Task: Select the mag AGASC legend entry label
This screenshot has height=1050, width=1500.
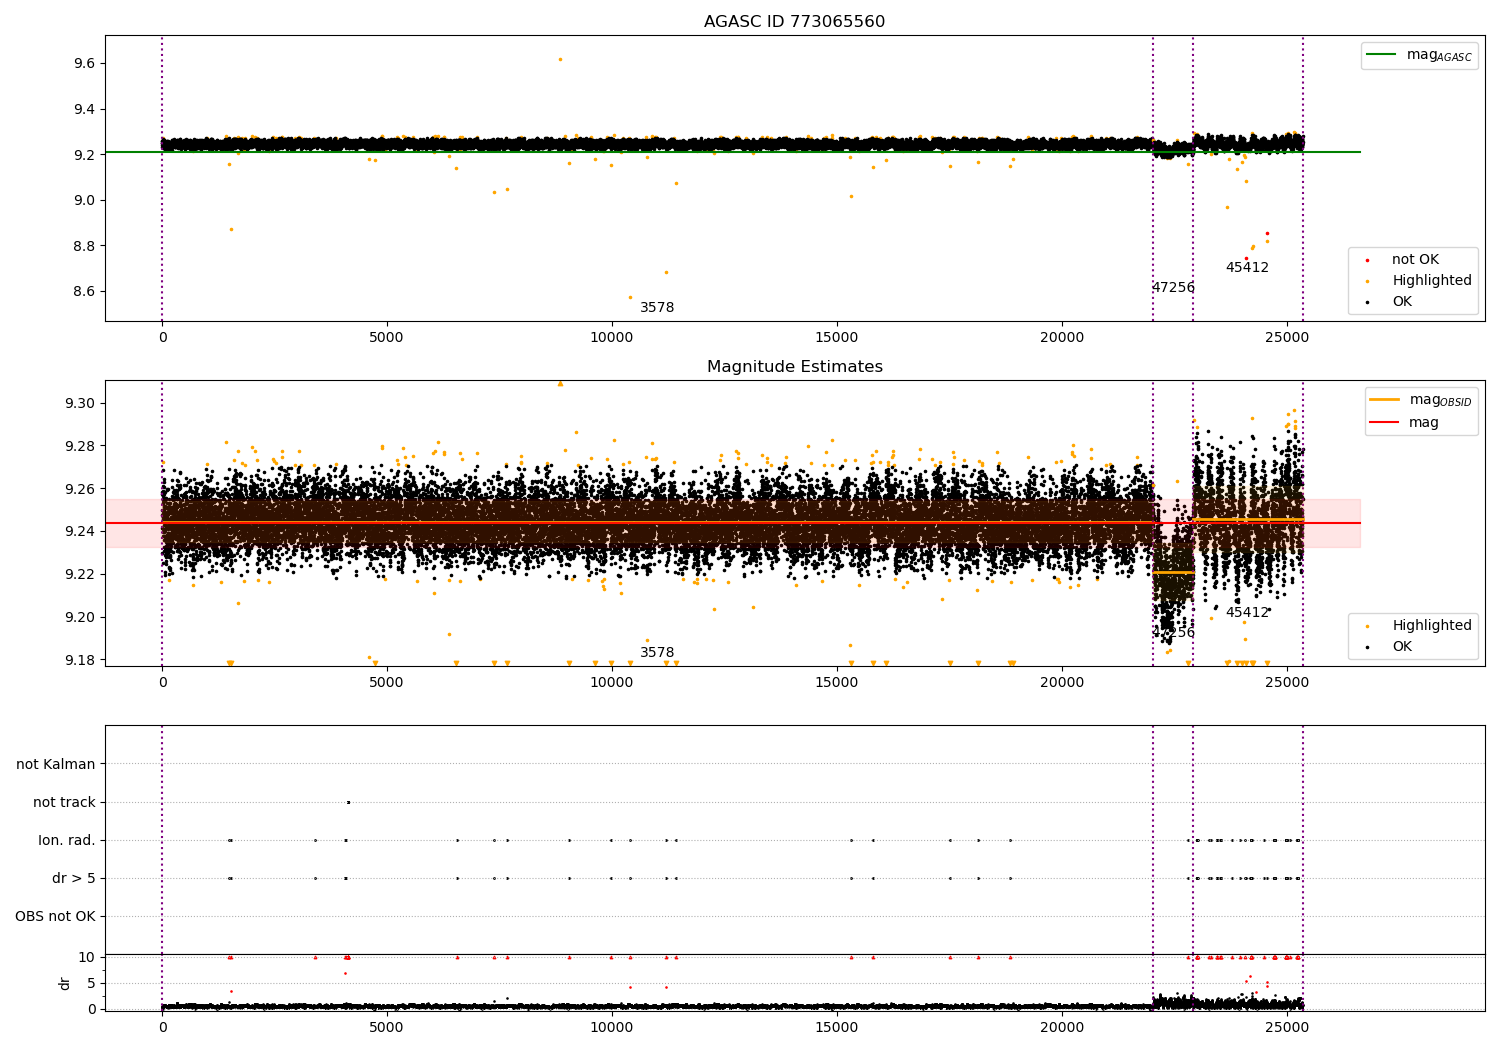Action: [x=1439, y=55]
